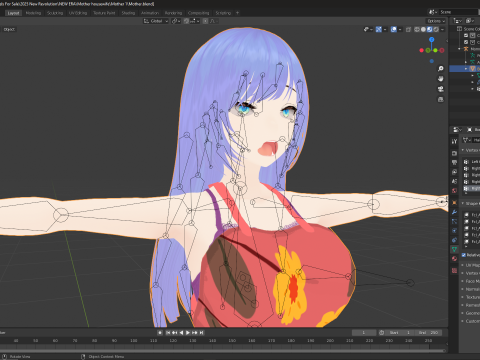The height and width of the screenshot is (360, 480).
Task: Open the Render properties tab icon
Action: (454, 153)
